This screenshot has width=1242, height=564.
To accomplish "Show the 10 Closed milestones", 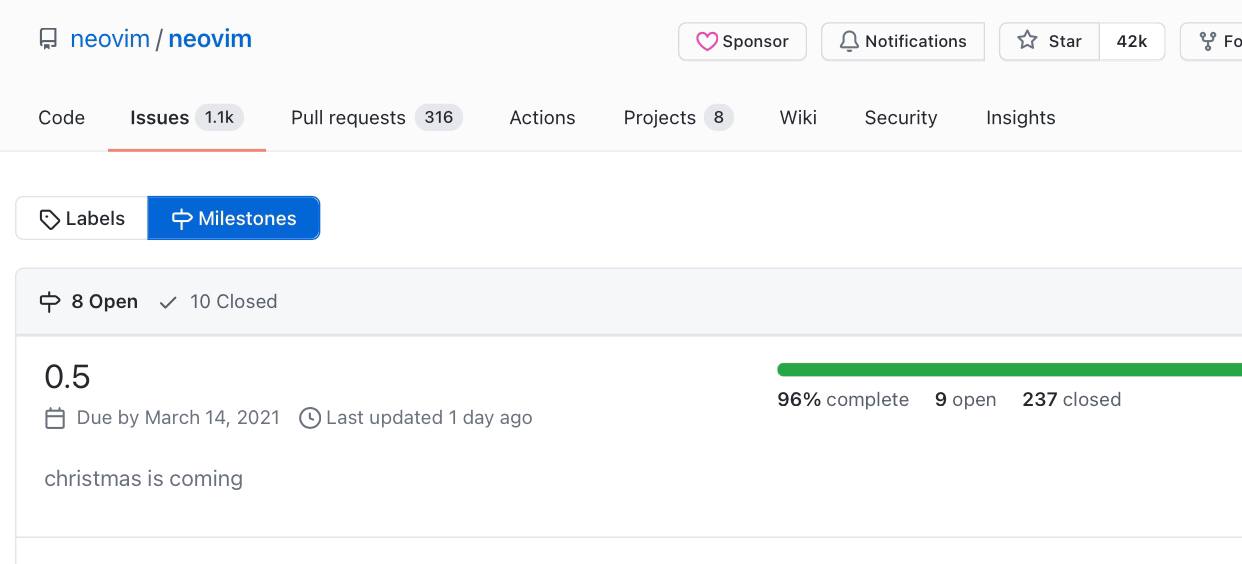I will 218,302.
